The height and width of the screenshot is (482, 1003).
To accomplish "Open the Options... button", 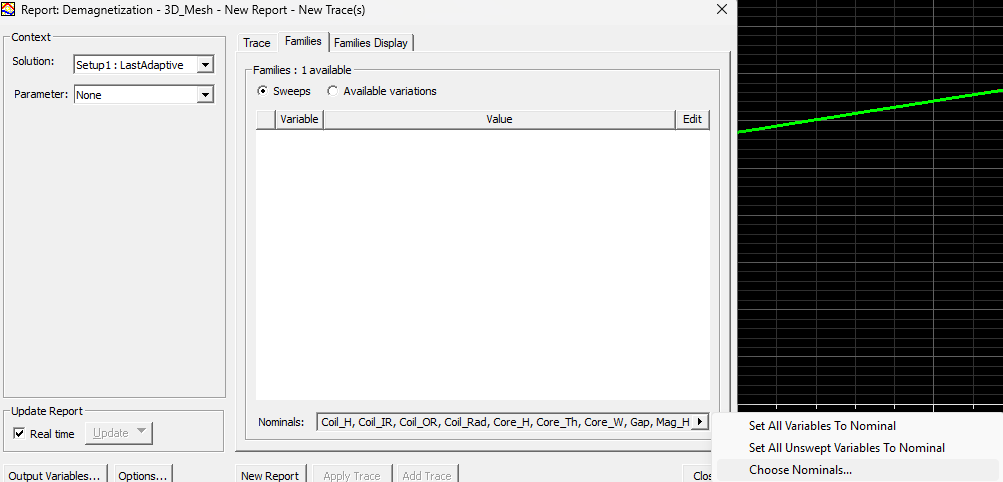I will click(143, 475).
